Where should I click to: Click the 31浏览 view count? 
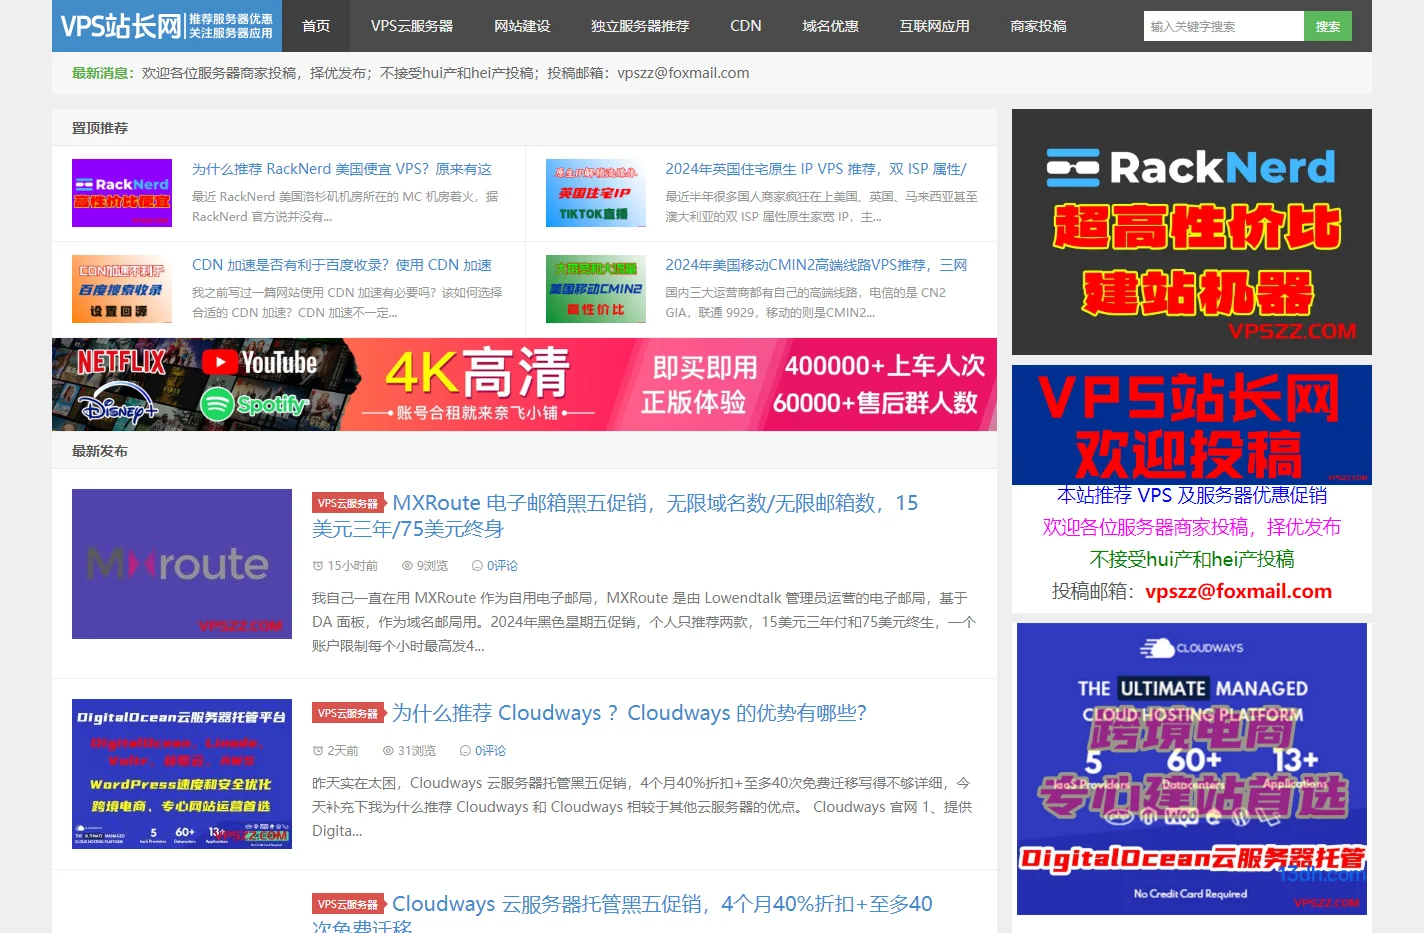pyautogui.click(x=410, y=751)
